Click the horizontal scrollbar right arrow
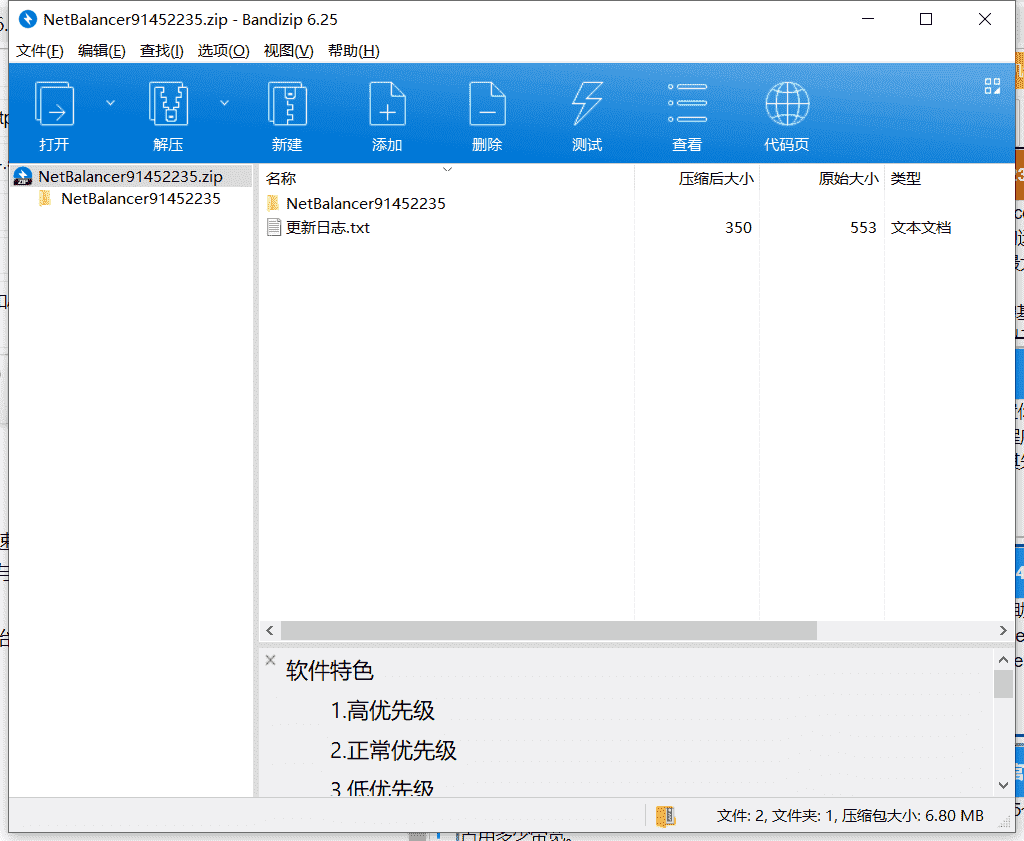Image resolution: width=1024 pixels, height=841 pixels. coord(1003,631)
